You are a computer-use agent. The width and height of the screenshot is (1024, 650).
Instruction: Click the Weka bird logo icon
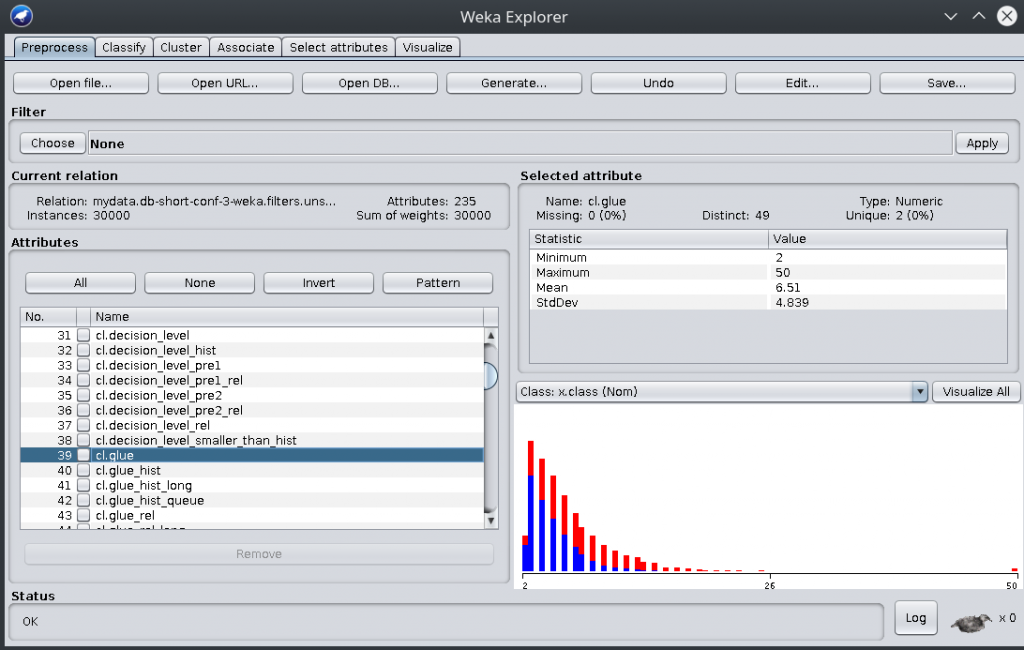22,16
